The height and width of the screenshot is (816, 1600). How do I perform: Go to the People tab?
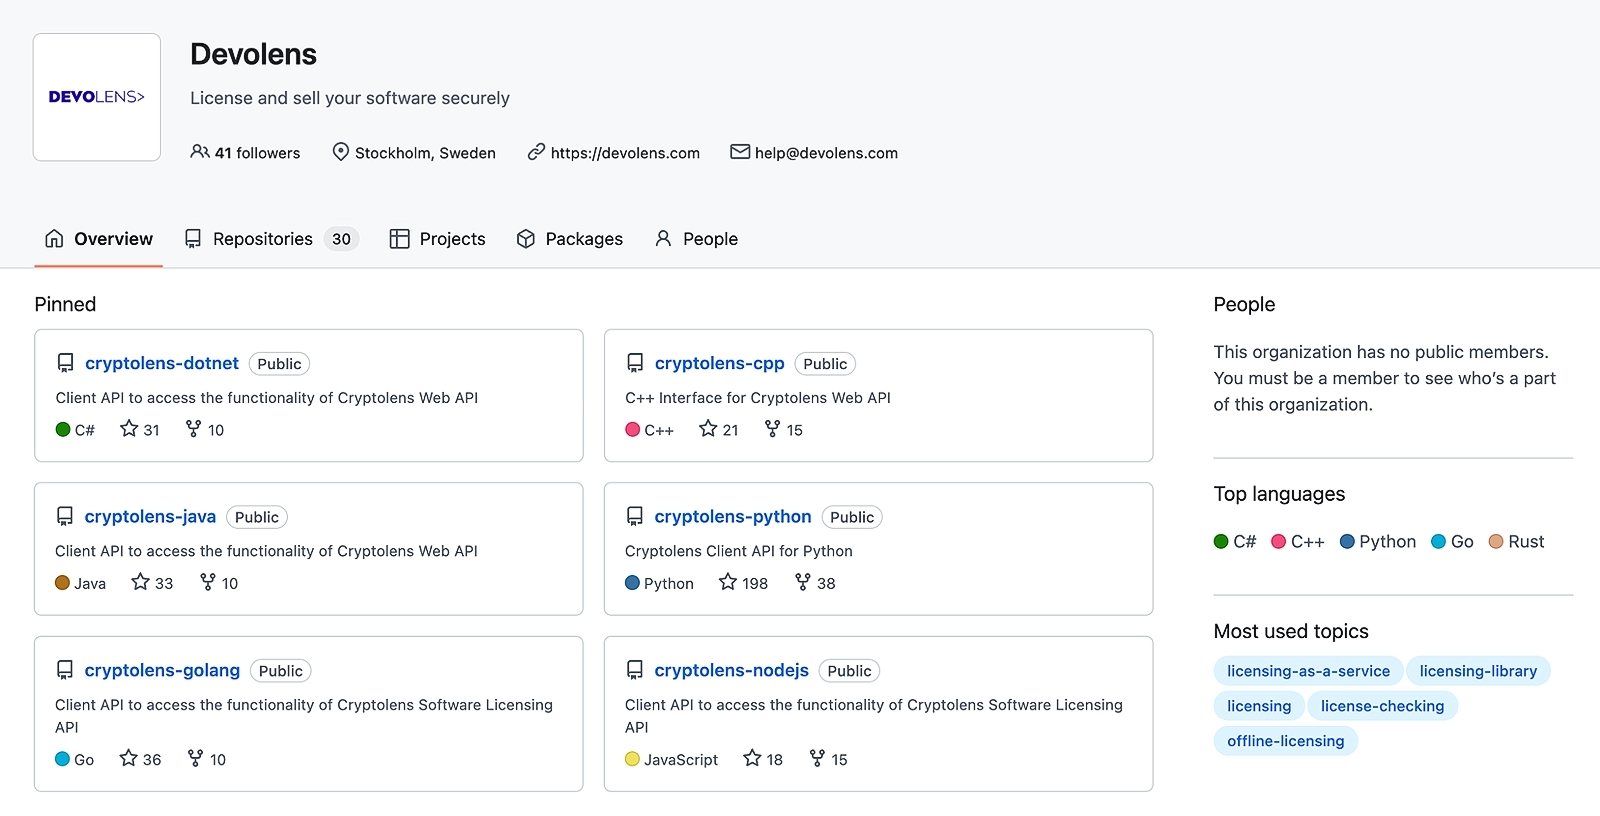click(x=696, y=239)
